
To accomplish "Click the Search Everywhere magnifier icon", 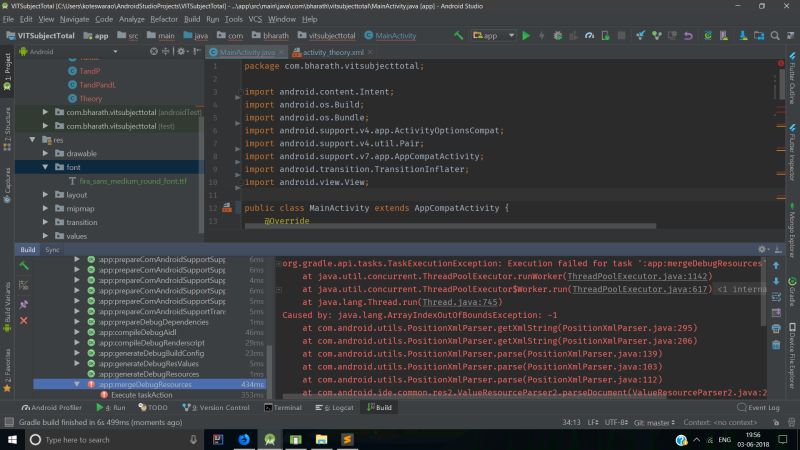I will click(775, 35).
